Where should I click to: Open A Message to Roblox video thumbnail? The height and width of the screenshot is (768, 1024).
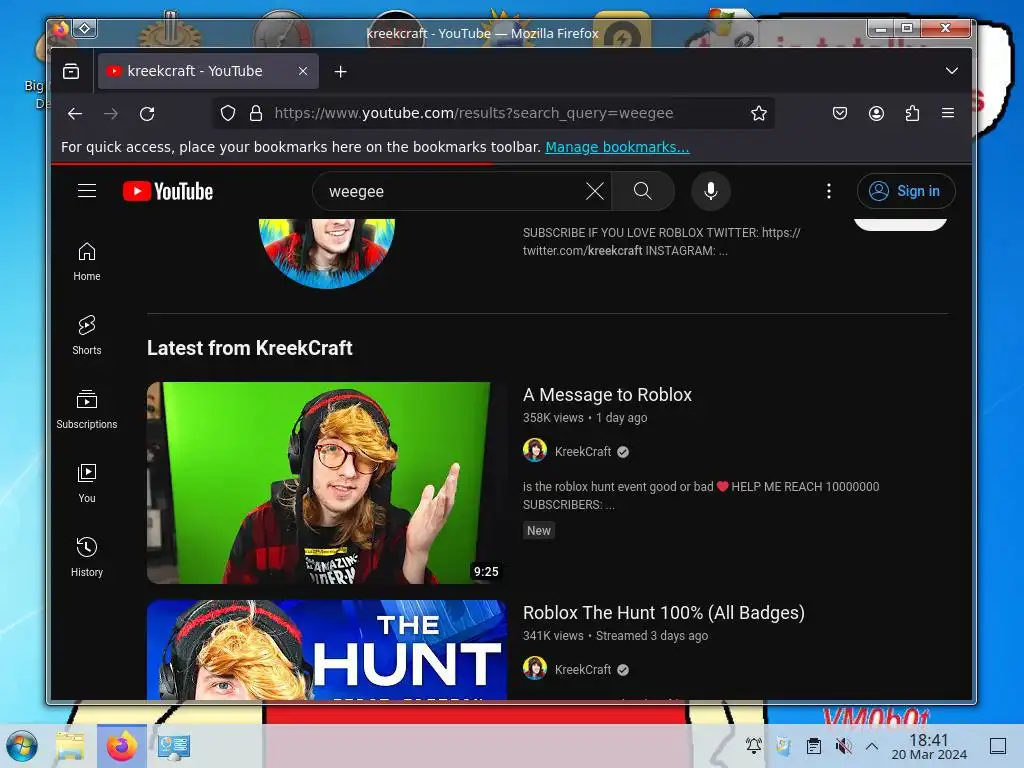tap(327, 483)
